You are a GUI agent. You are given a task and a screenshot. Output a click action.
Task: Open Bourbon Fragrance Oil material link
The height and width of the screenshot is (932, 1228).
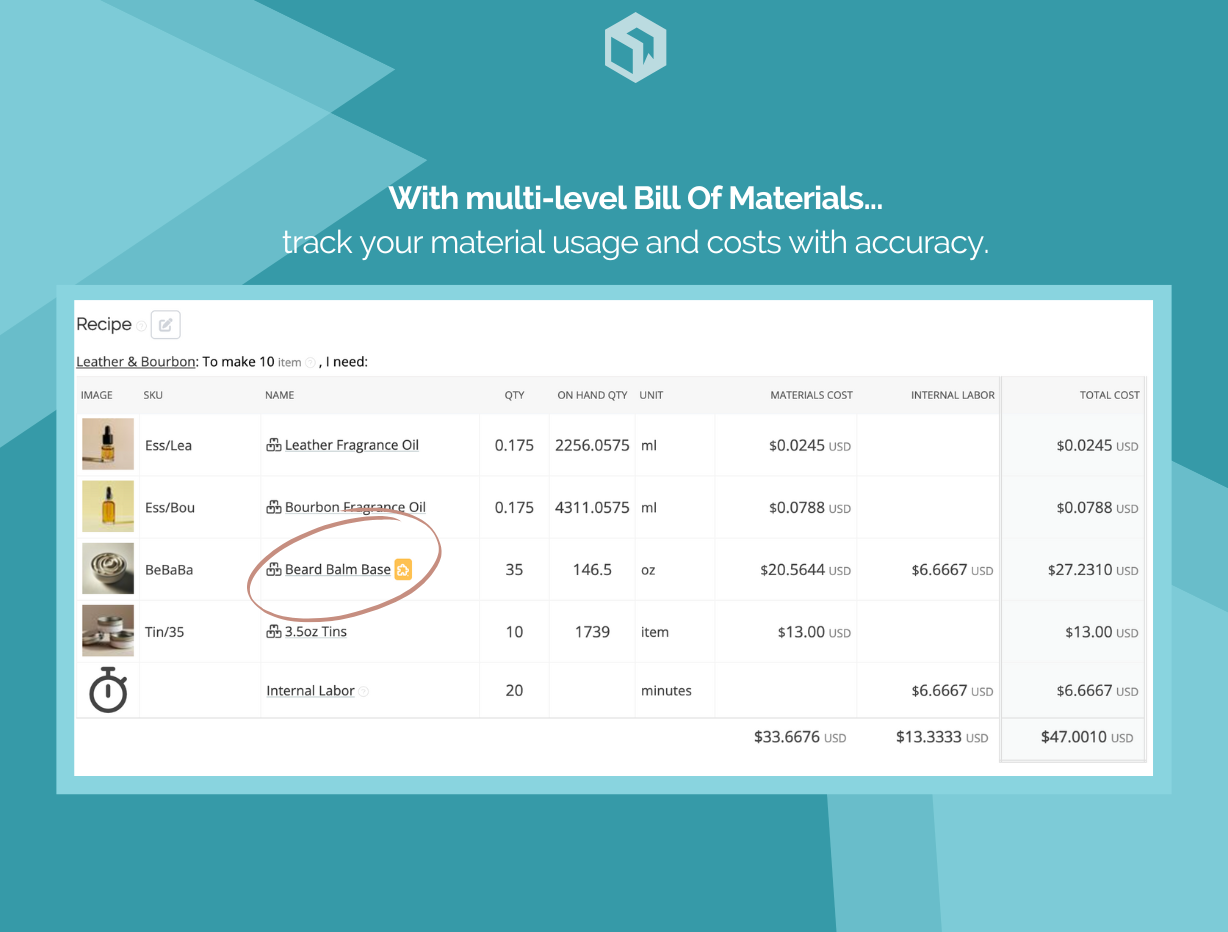coord(355,507)
